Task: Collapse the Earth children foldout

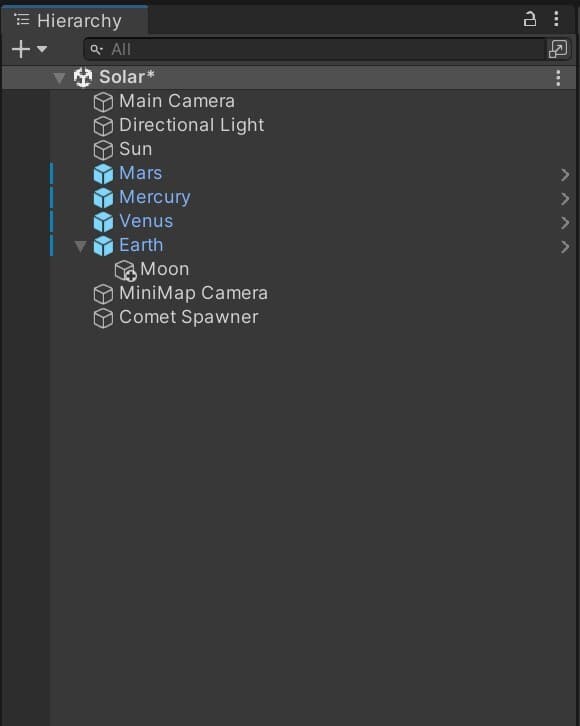Action: 81,246
